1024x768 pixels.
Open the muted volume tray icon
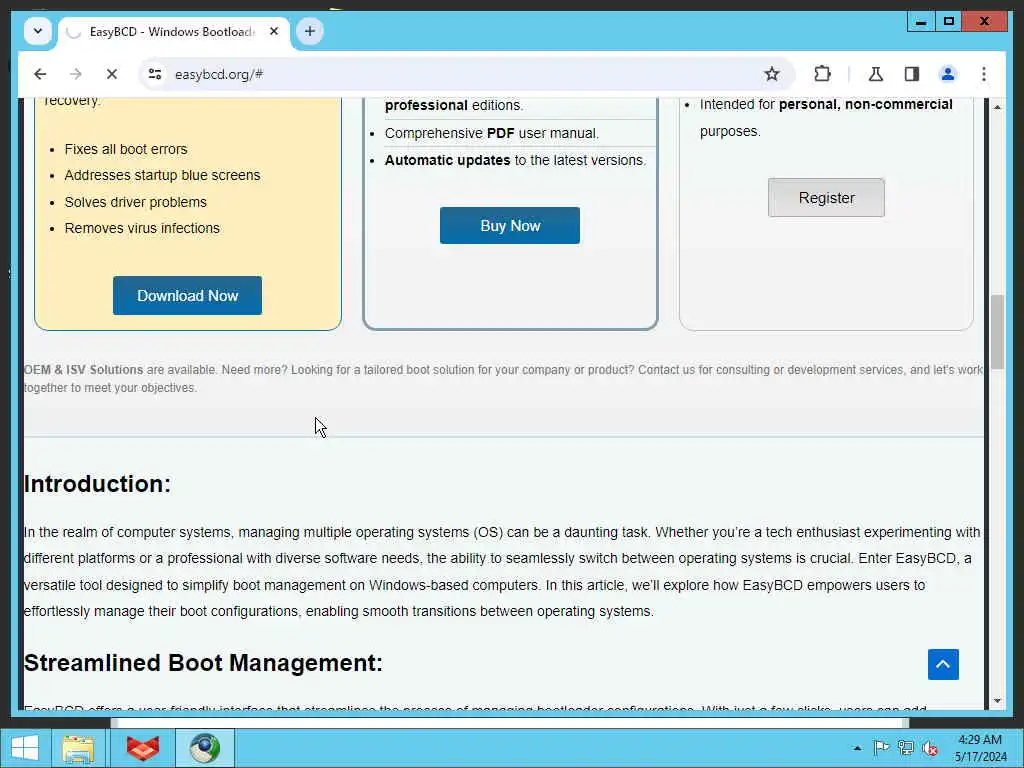(x=930, y=748)
